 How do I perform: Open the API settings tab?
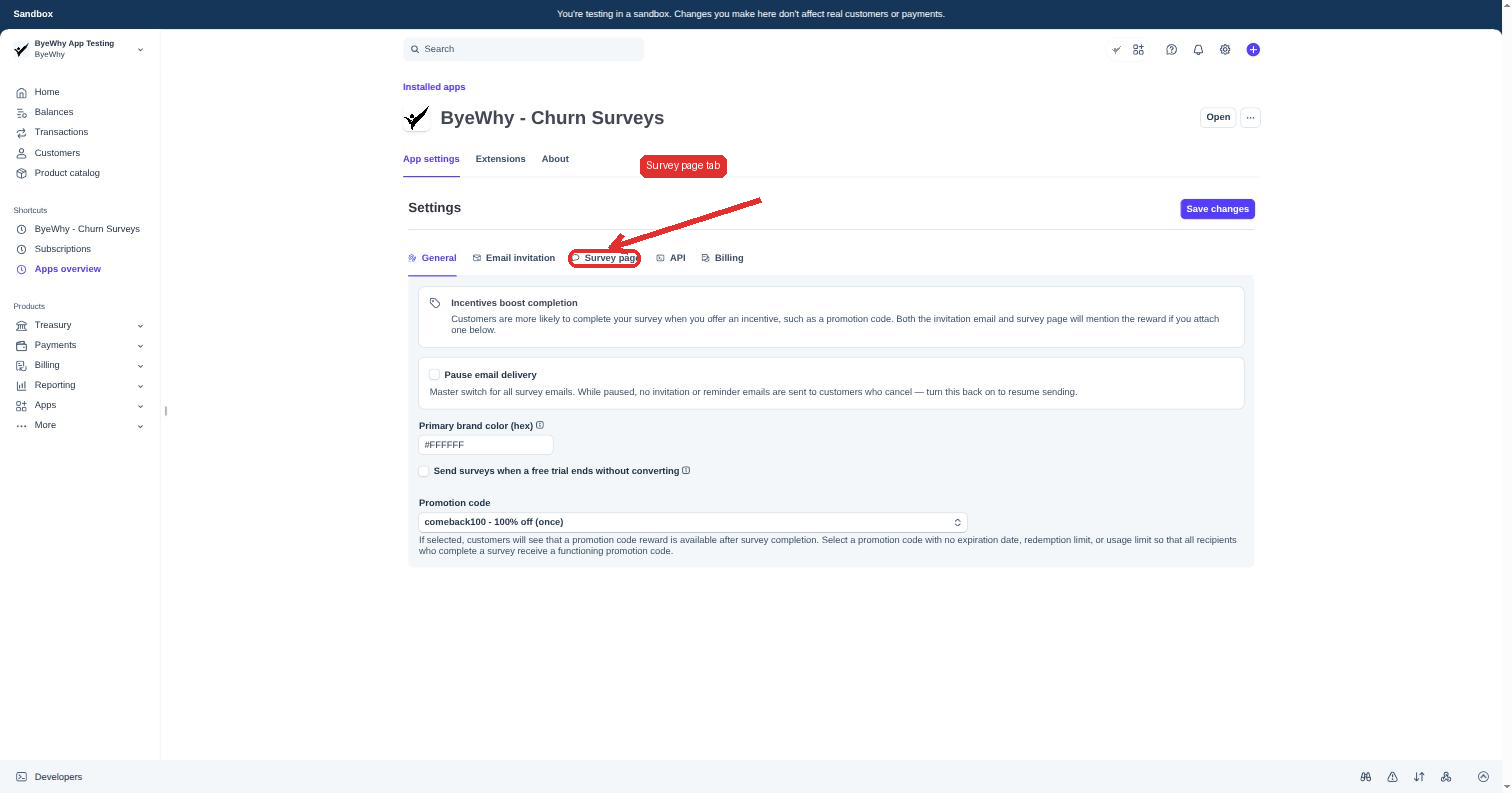coord(671,258)
